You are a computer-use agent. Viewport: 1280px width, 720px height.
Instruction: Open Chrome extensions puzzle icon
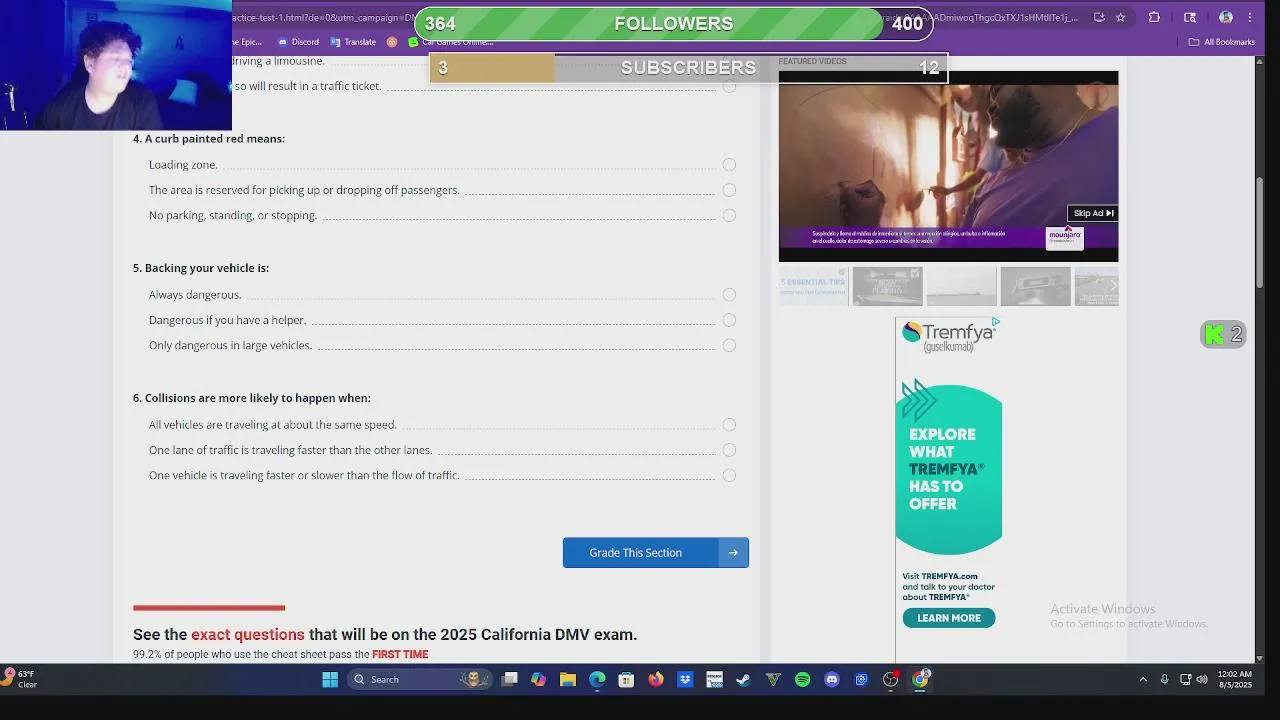[1154, 17]
